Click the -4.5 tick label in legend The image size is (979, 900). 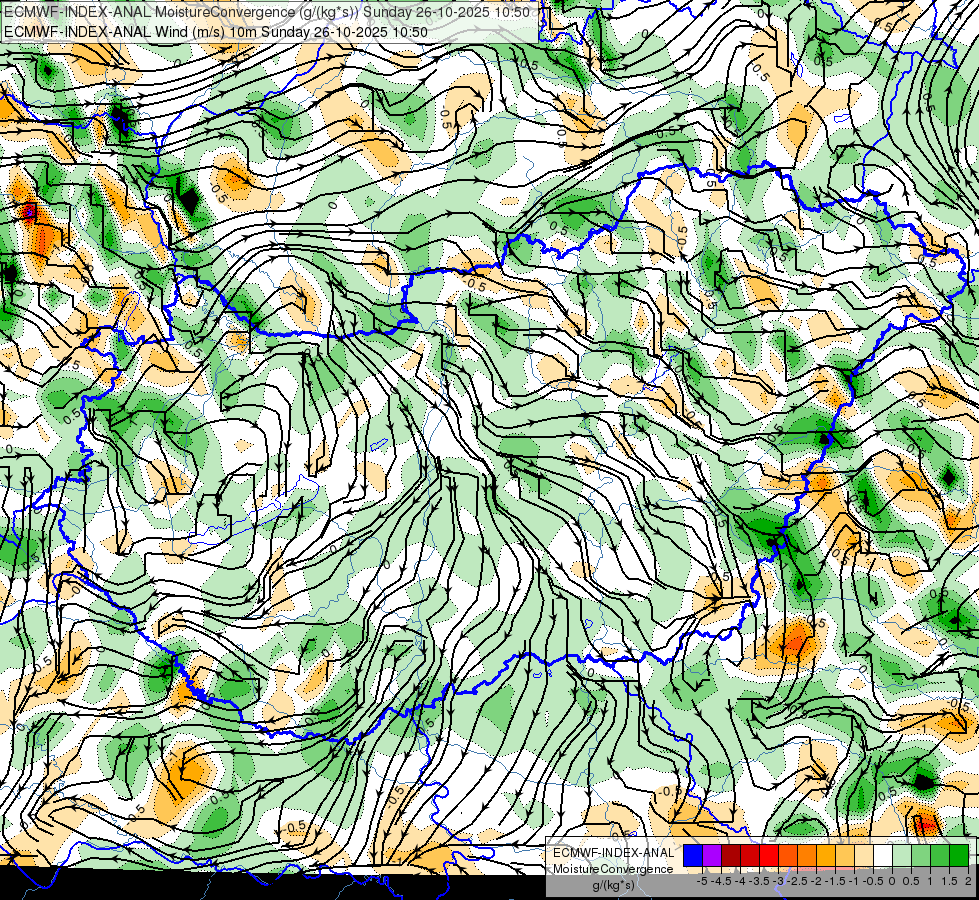(x=722, y=881)
